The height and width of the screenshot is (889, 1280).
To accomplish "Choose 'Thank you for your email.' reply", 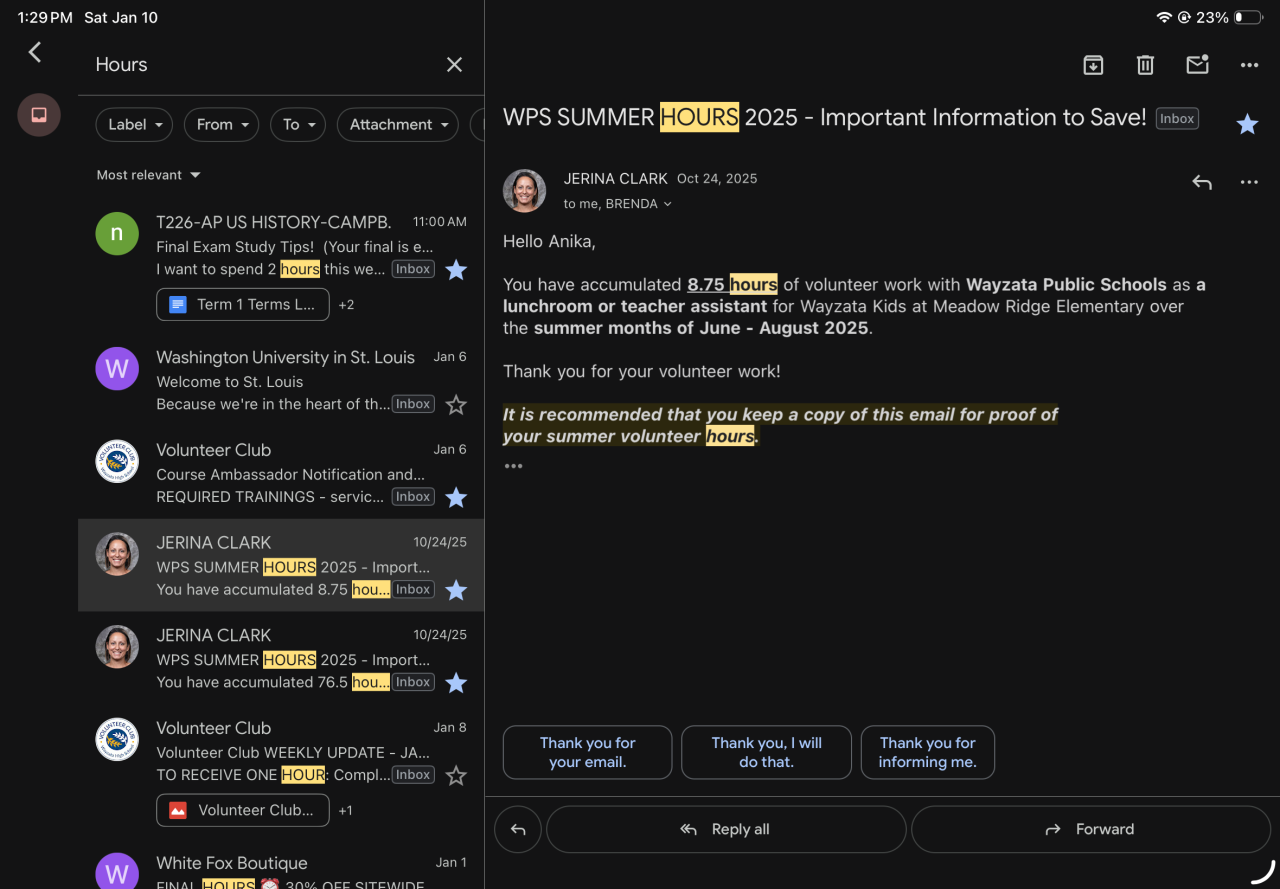I will pyautogui.click(x=588, y=752).
